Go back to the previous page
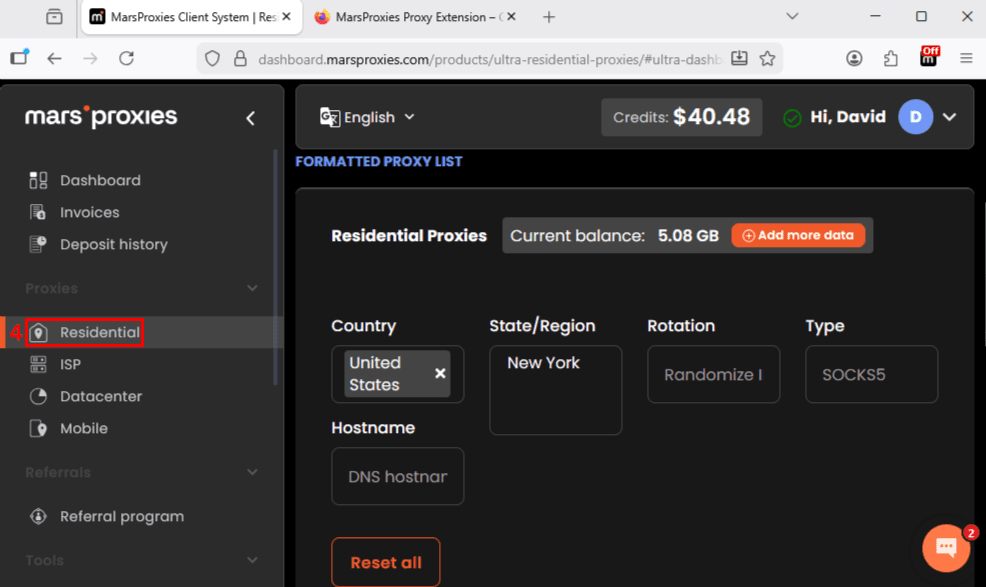 click(55, 59)
